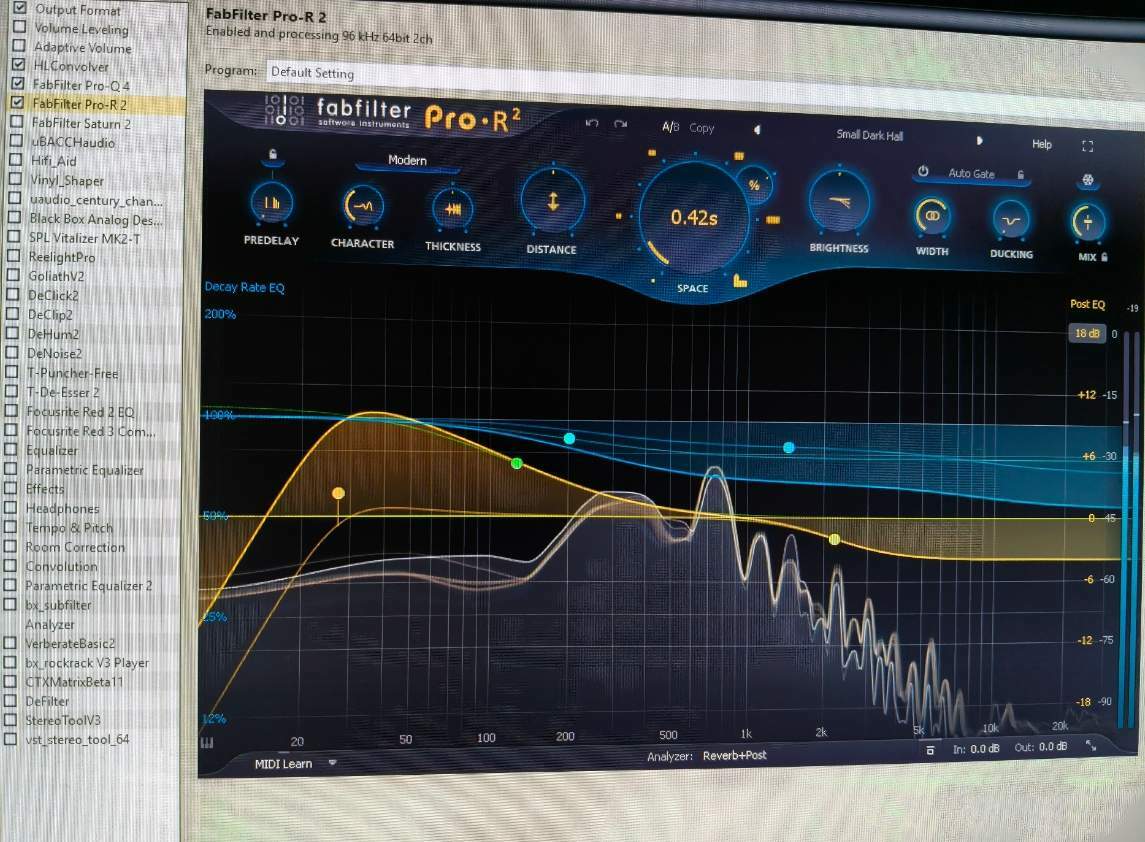Click the redo arrow icon
The height and width of the screenshot is (842, 1145).
click(x=621, y=124)
